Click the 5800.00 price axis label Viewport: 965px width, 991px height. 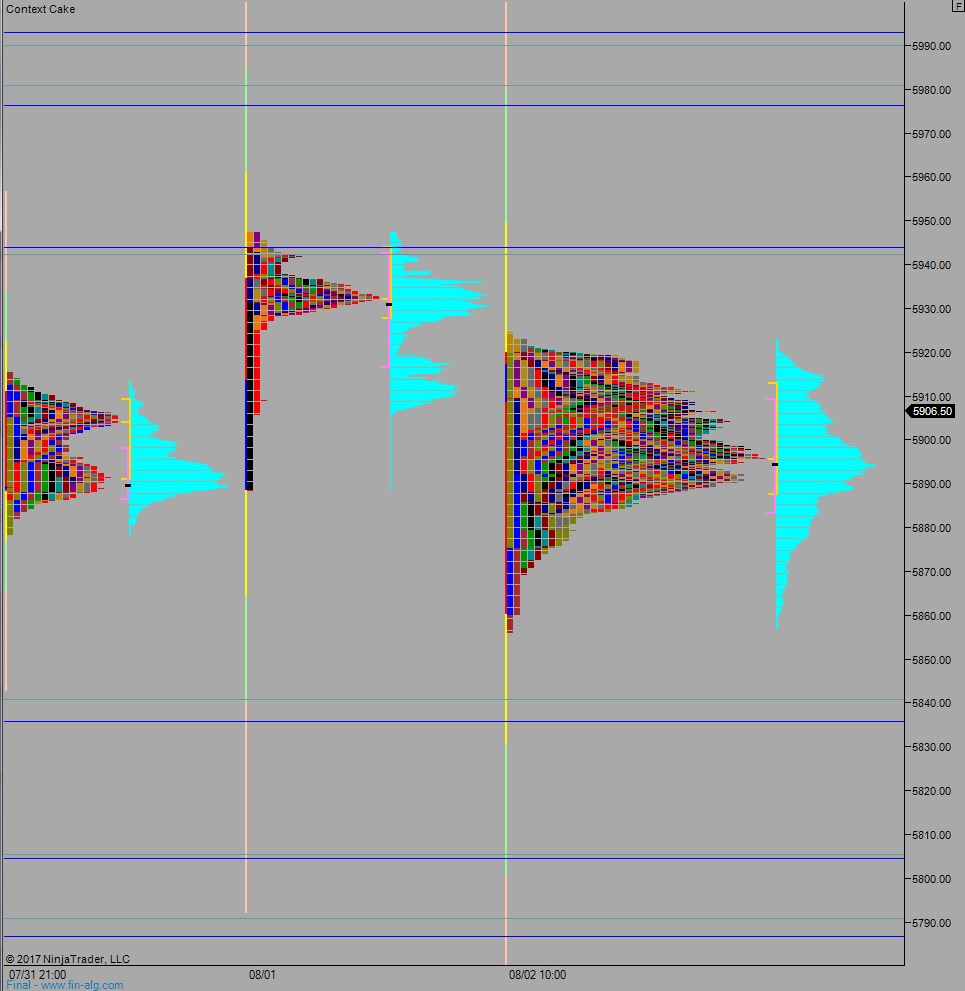(x=931, y=879)
